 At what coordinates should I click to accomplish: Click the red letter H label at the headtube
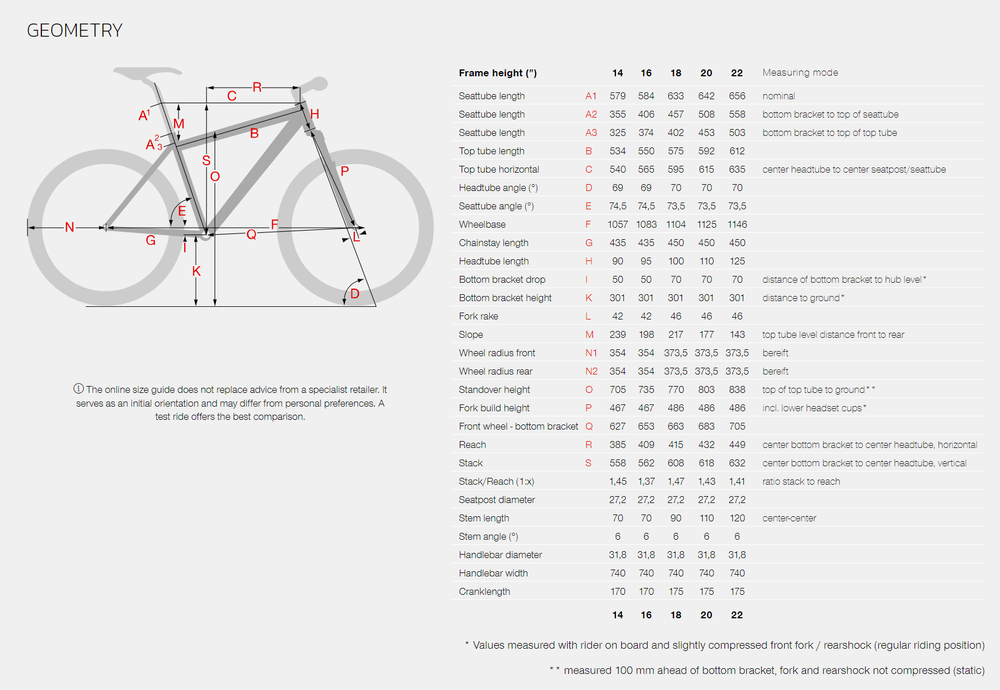click(314, 115)
